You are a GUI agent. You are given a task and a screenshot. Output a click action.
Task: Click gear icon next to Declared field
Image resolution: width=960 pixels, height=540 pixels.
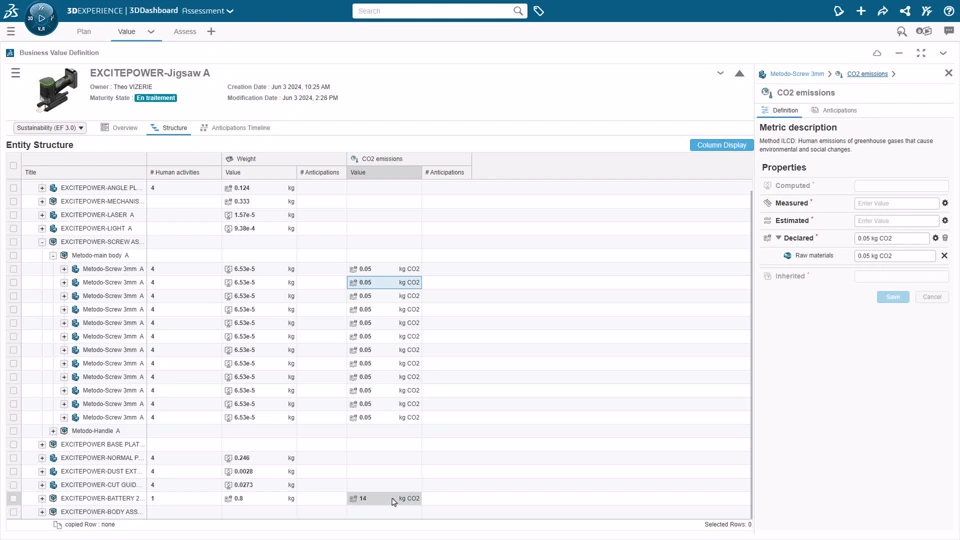tap(936, 238)
